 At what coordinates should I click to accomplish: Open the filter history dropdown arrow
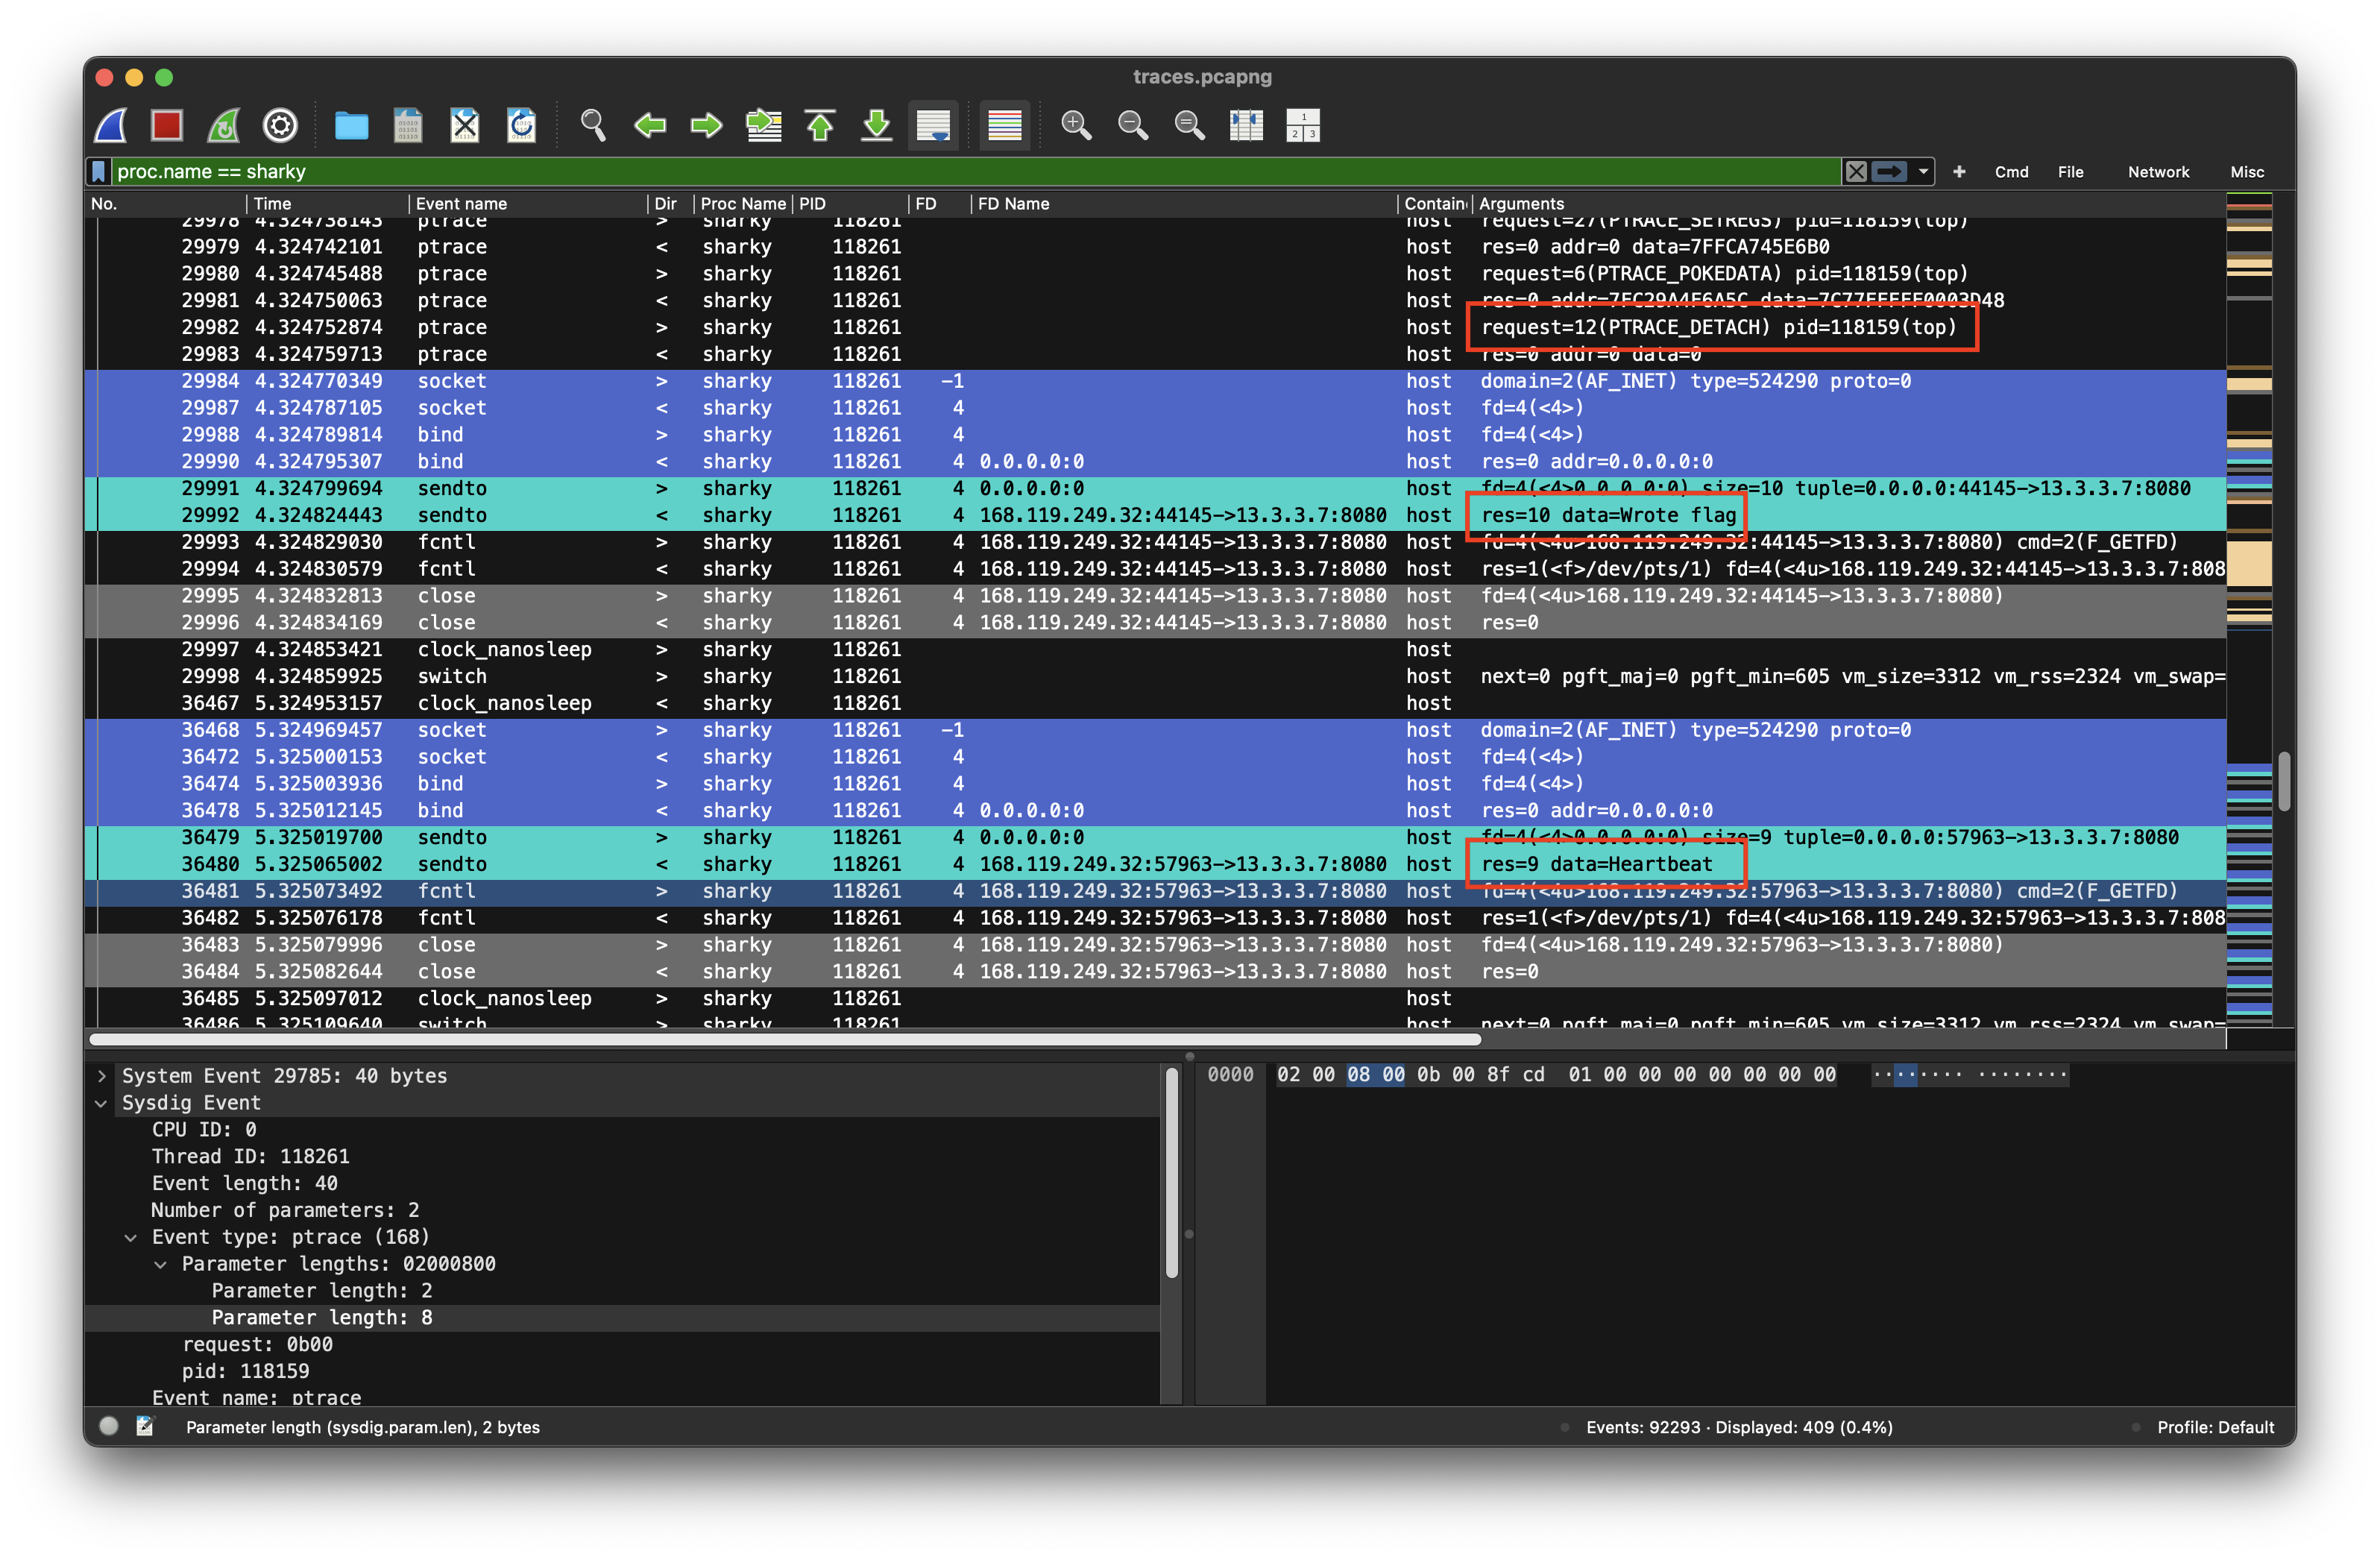click(1923, 172)
